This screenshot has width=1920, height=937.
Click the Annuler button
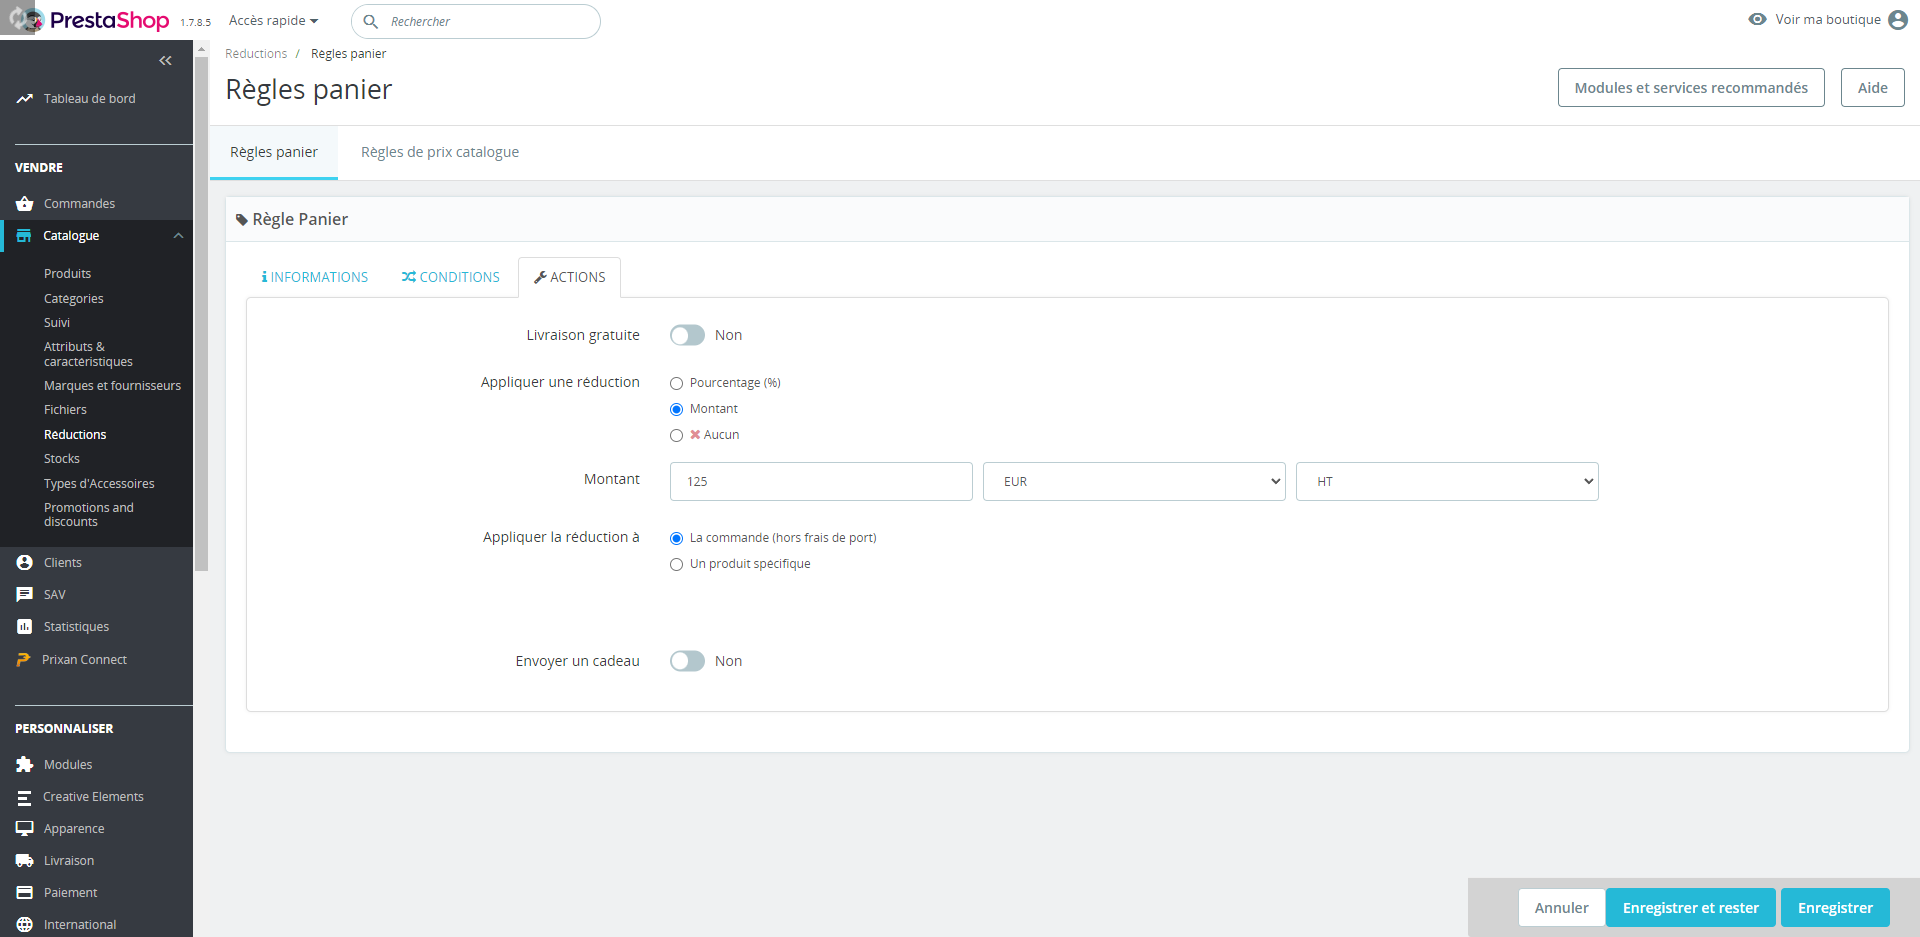pyautogui.click(x=1561, y=908)
